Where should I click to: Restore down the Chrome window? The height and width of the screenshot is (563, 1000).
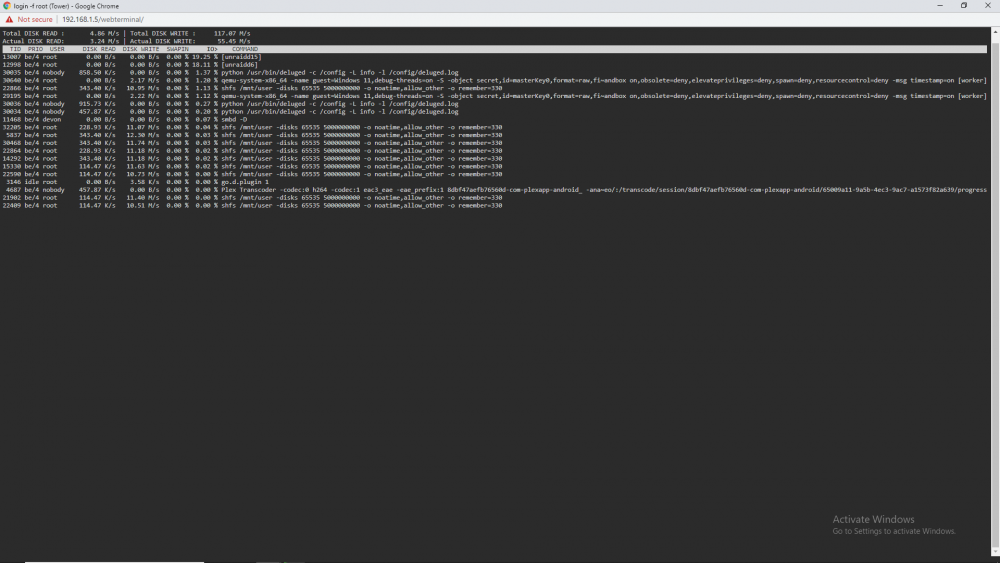coord(964,6)
